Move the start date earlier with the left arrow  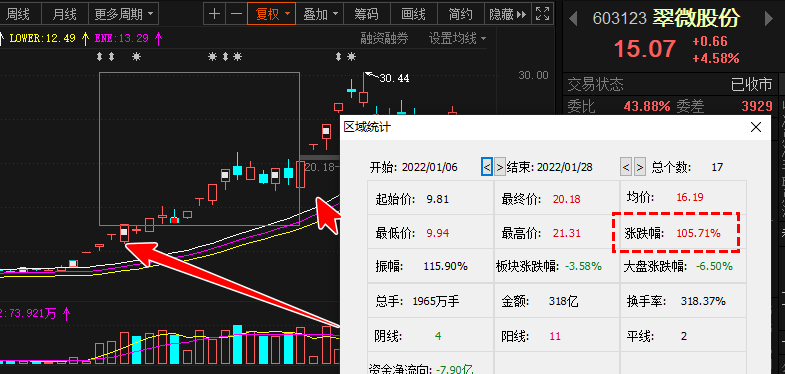(487, 167)
